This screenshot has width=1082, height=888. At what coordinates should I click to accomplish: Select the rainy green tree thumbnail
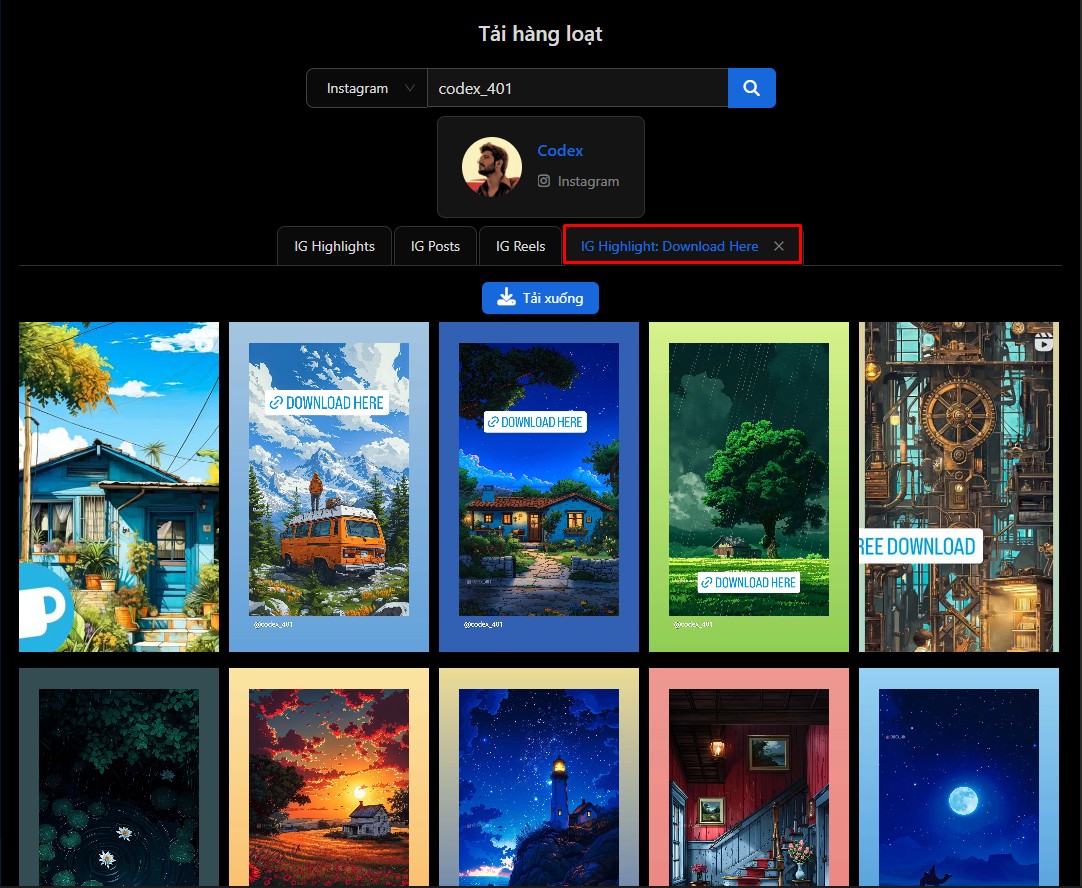[749, 487]
